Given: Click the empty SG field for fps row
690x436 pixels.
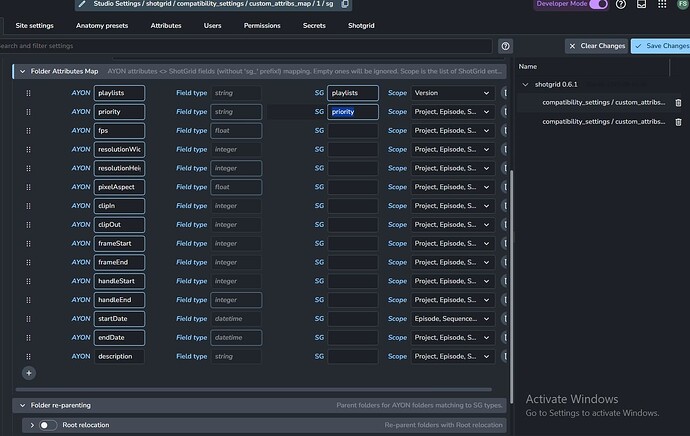Looking at the screenshot, I should click(352, 131).
